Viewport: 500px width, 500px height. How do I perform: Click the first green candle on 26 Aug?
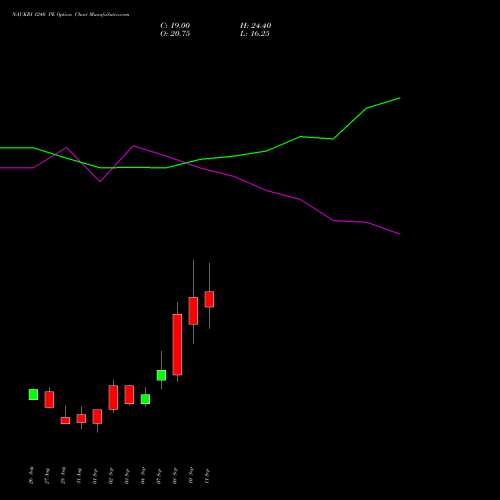33,394
